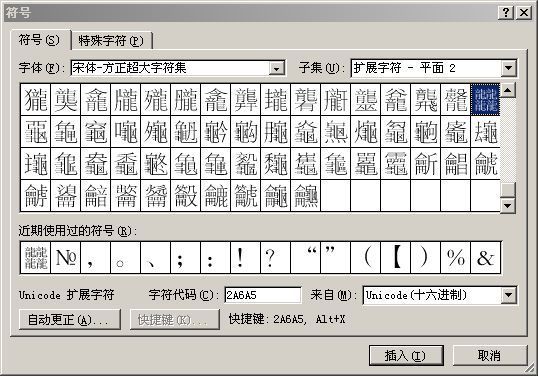Click the 自动更正(A)... button
This screenshot has width=538, height=376.
coord(70,320)
